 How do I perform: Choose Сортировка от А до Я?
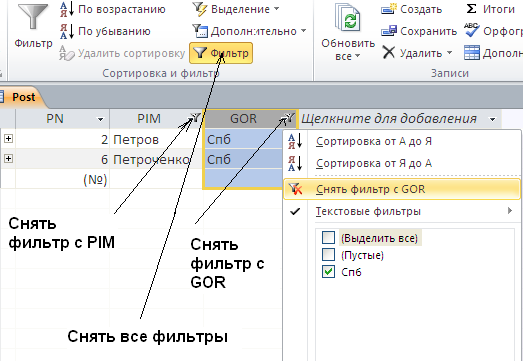tap(402, 141)
